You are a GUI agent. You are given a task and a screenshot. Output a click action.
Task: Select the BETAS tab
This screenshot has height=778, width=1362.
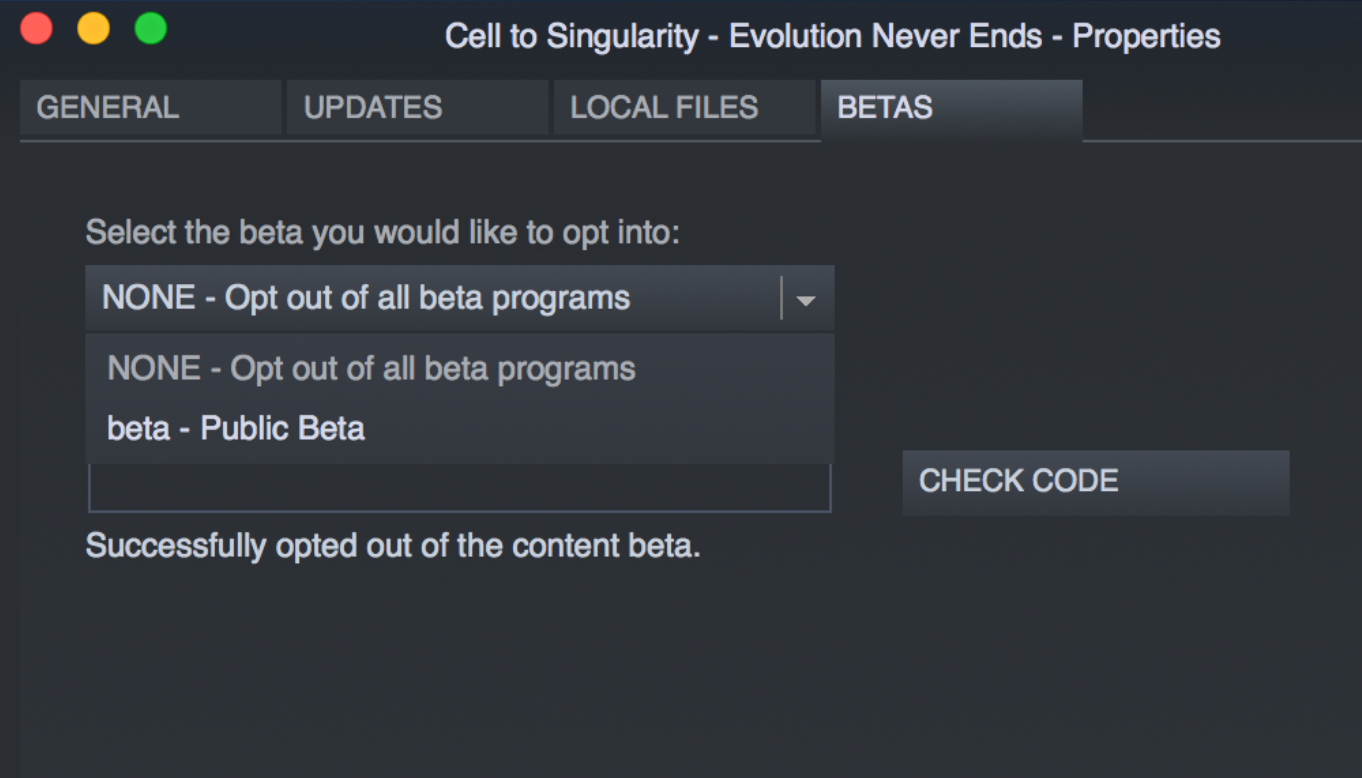pos(951,109)
